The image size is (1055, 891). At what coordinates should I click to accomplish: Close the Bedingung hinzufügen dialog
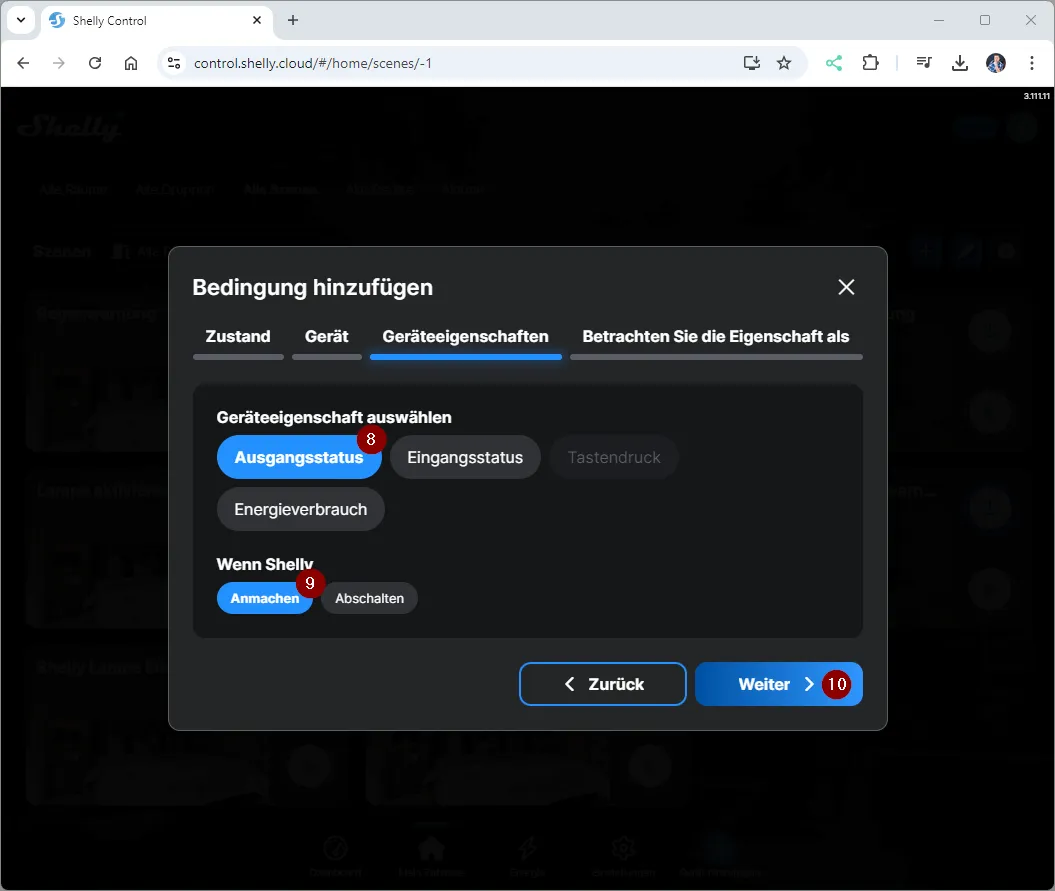tap(846, 287)
